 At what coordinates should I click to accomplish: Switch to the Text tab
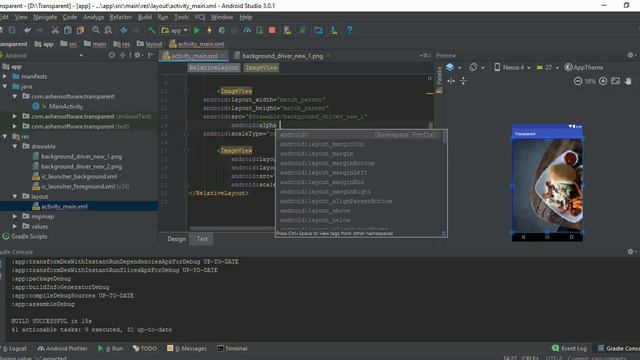[x=202, y=239]
